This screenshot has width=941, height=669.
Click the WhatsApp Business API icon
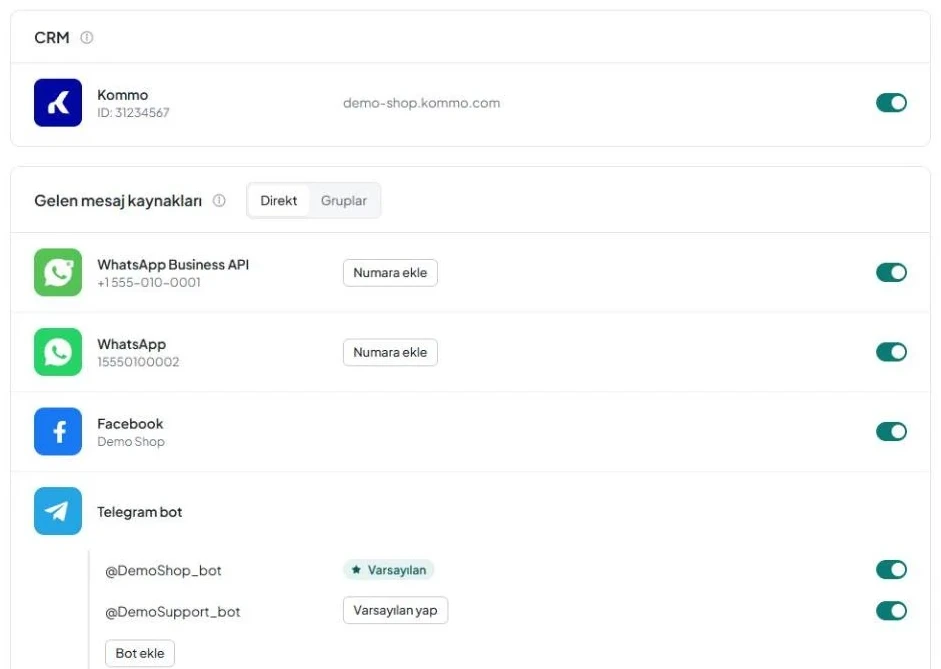[x=58, y=272]
